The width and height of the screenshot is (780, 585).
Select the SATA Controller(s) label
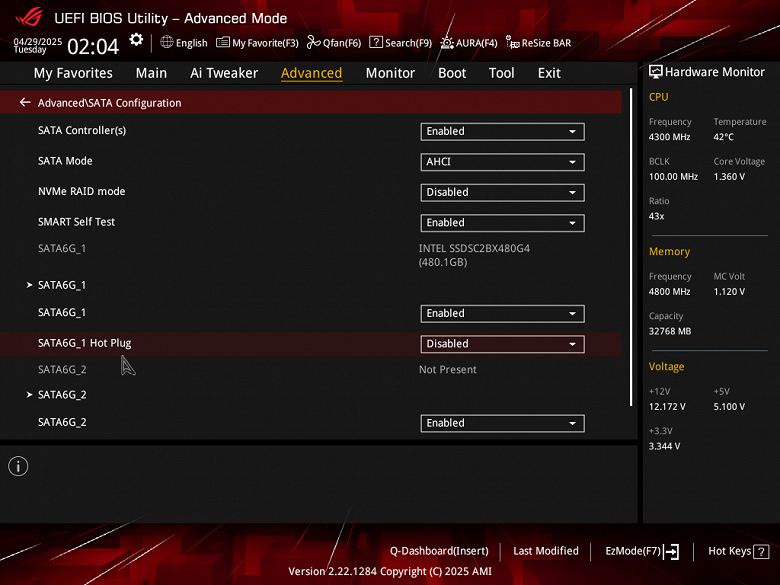pos(82,130)
